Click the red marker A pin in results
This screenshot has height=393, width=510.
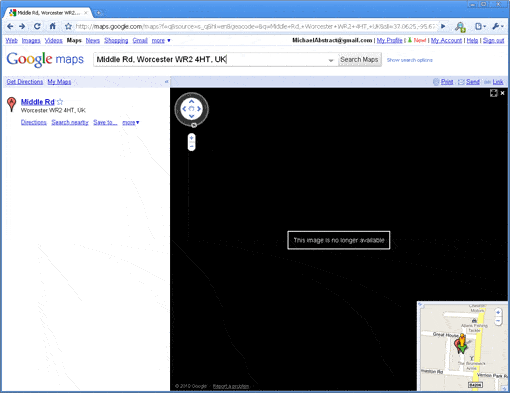pyautogui.click(x=12, y=104)
